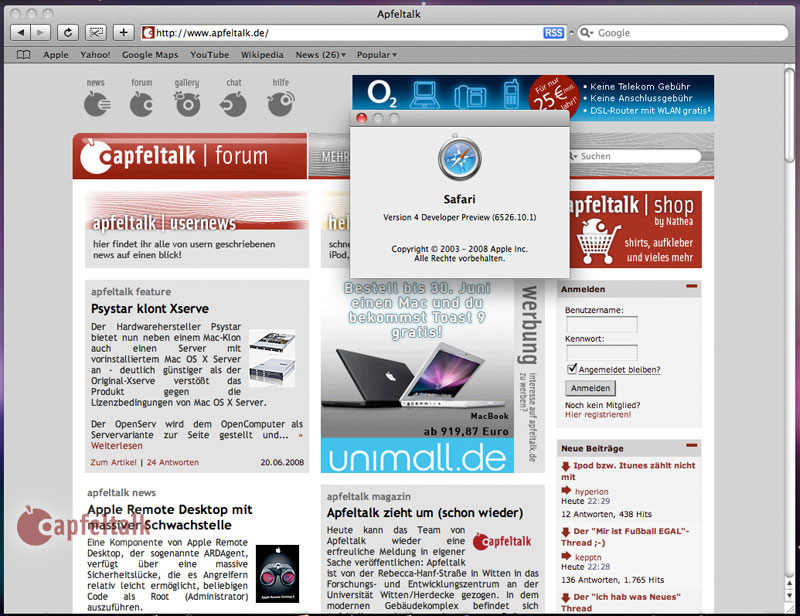The width and height of the screenshot is (800, 616).
Task: Click the scroll up arrow above the down arrow
Action: click(x=790, y=583)
